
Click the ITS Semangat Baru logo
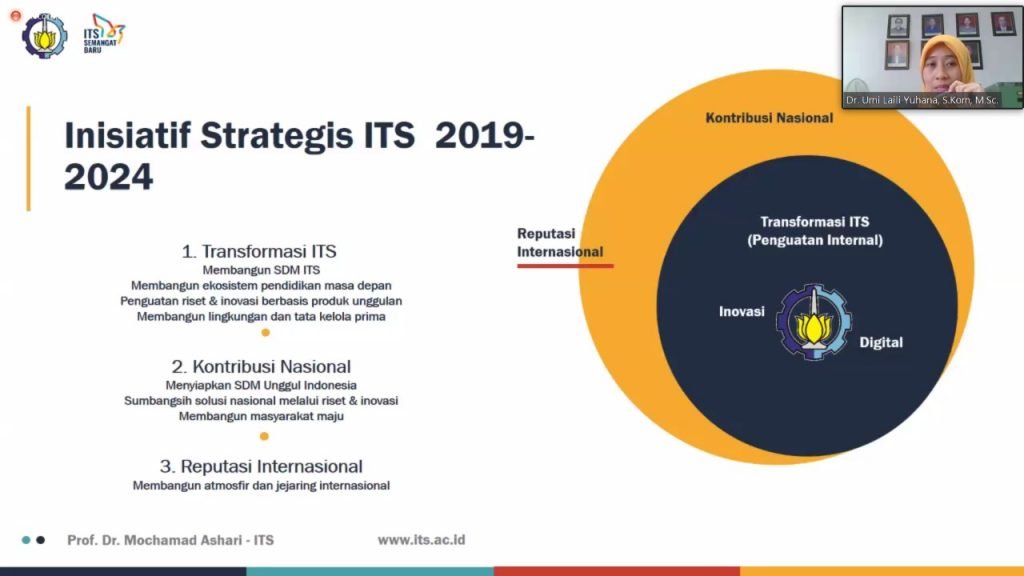[104, 35]
